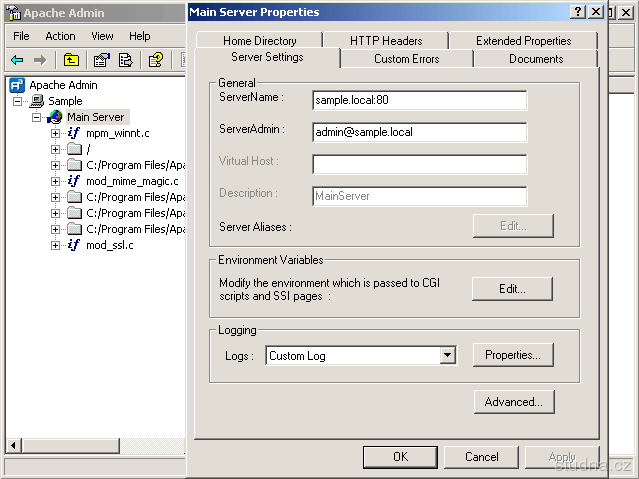Image resolution: width=639 pixels, height=479 pixels.
Task: Click the Back arrow toolbar icon
Action: pos(17,60)
